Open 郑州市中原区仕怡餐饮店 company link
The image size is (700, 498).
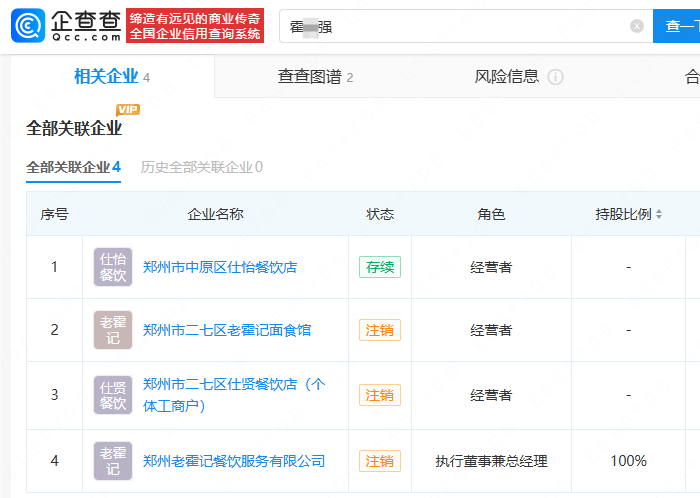220,267
